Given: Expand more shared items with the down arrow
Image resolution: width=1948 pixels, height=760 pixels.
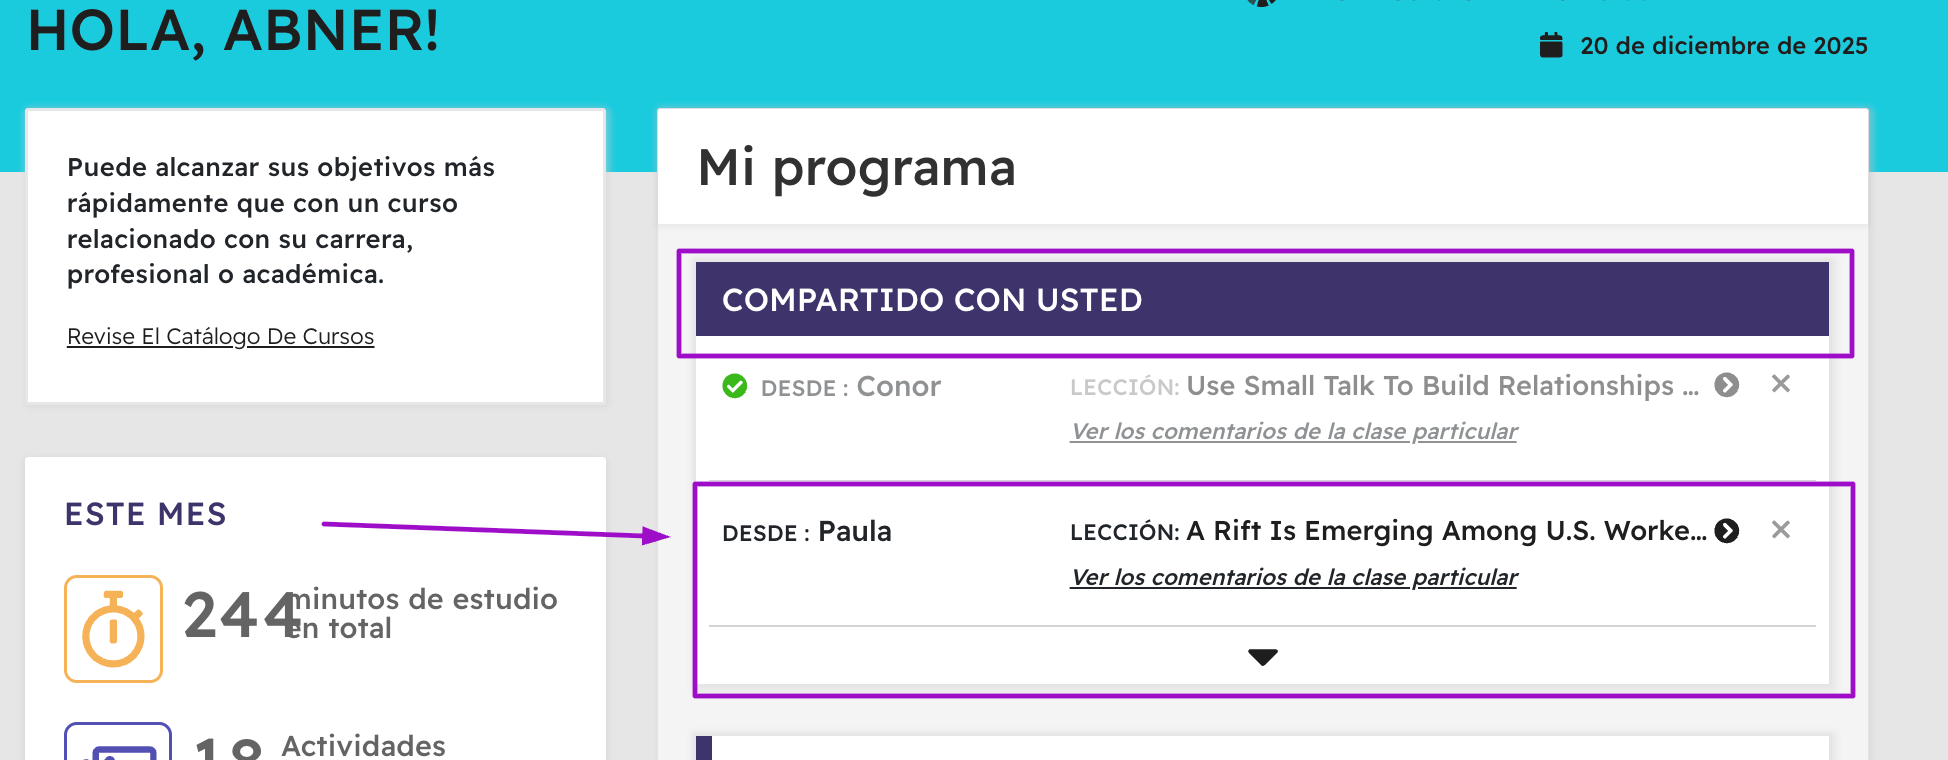Looking at the screenshot, I should click(1263, 657).
